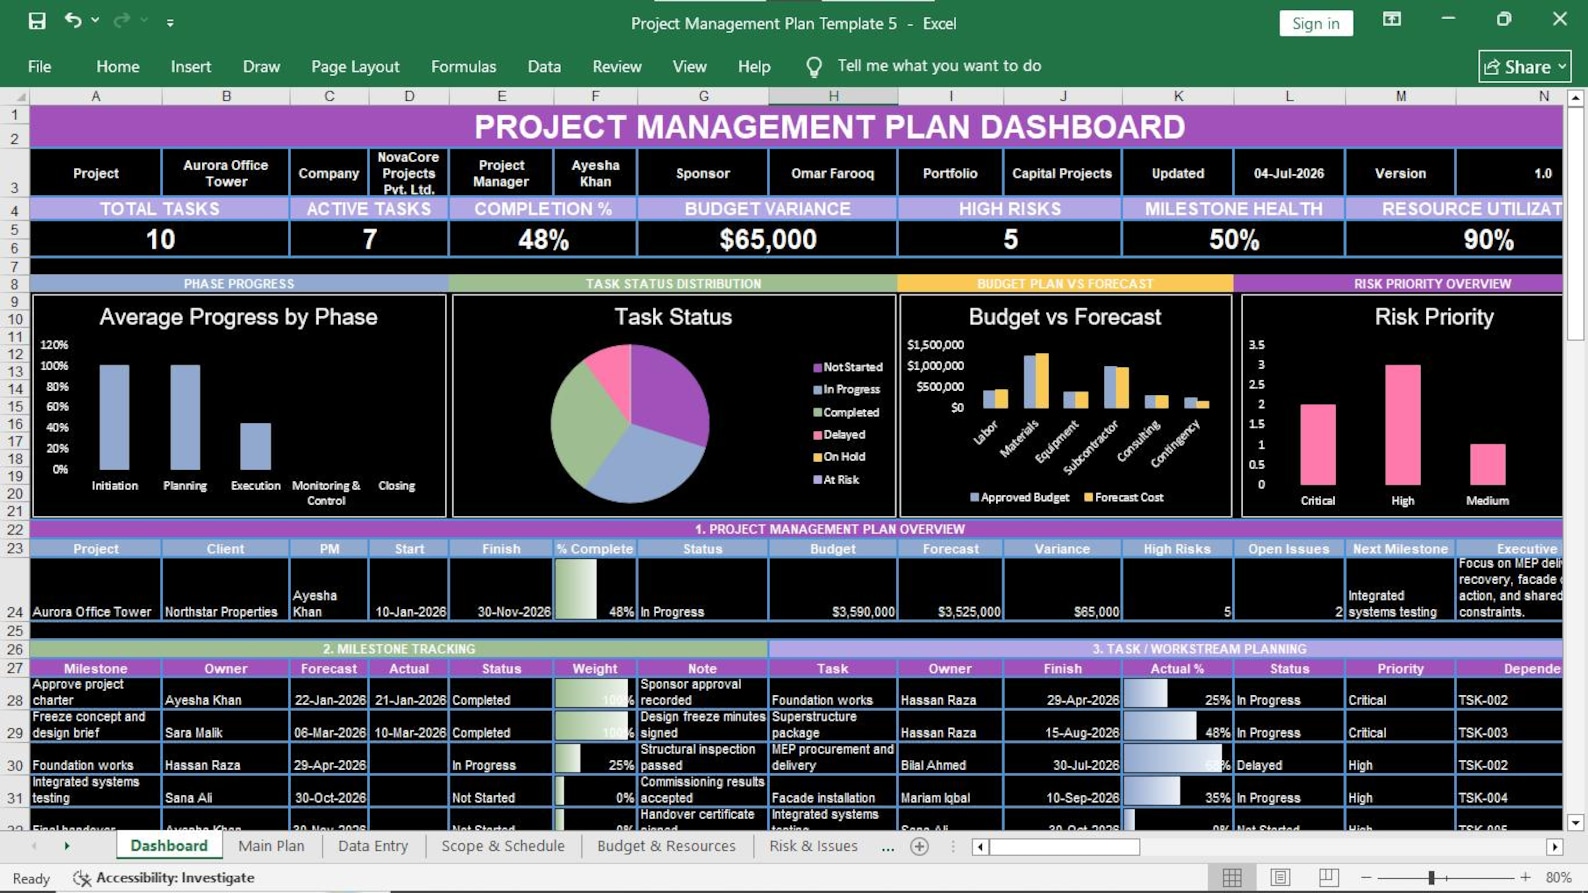Open the Review ribbon tab
This screenshot has width=1588, height=893.
pyautogui.click(x=617, y=67)
